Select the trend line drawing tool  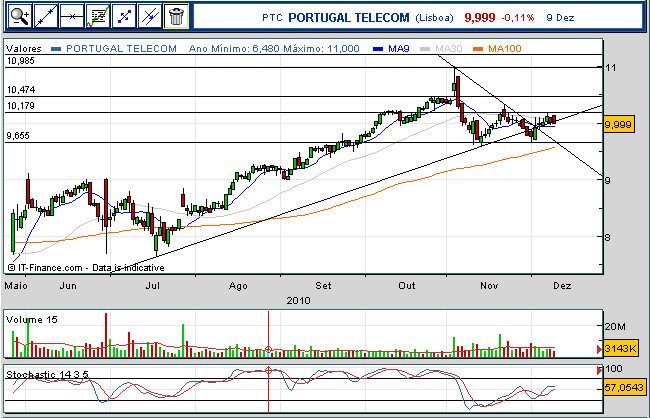coord(46,16)
